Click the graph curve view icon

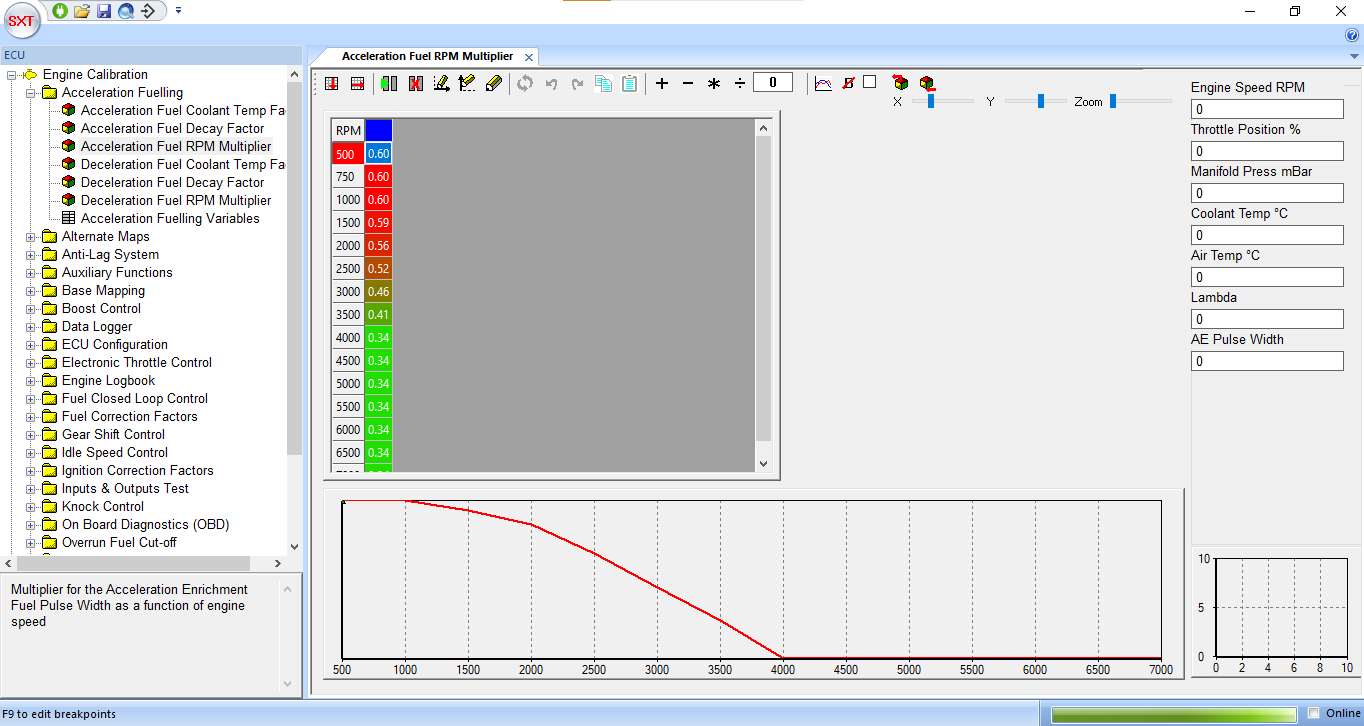(823, 84)
